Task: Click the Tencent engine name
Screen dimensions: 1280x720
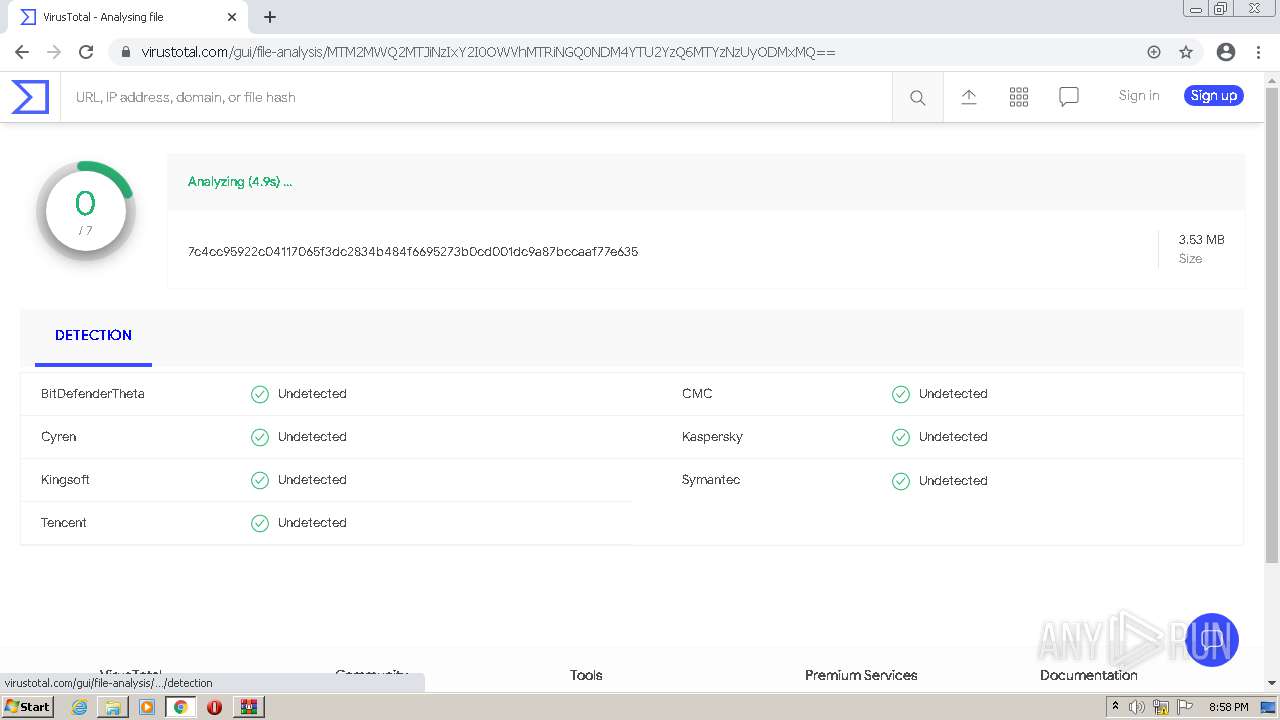Action: click(64, 523)
